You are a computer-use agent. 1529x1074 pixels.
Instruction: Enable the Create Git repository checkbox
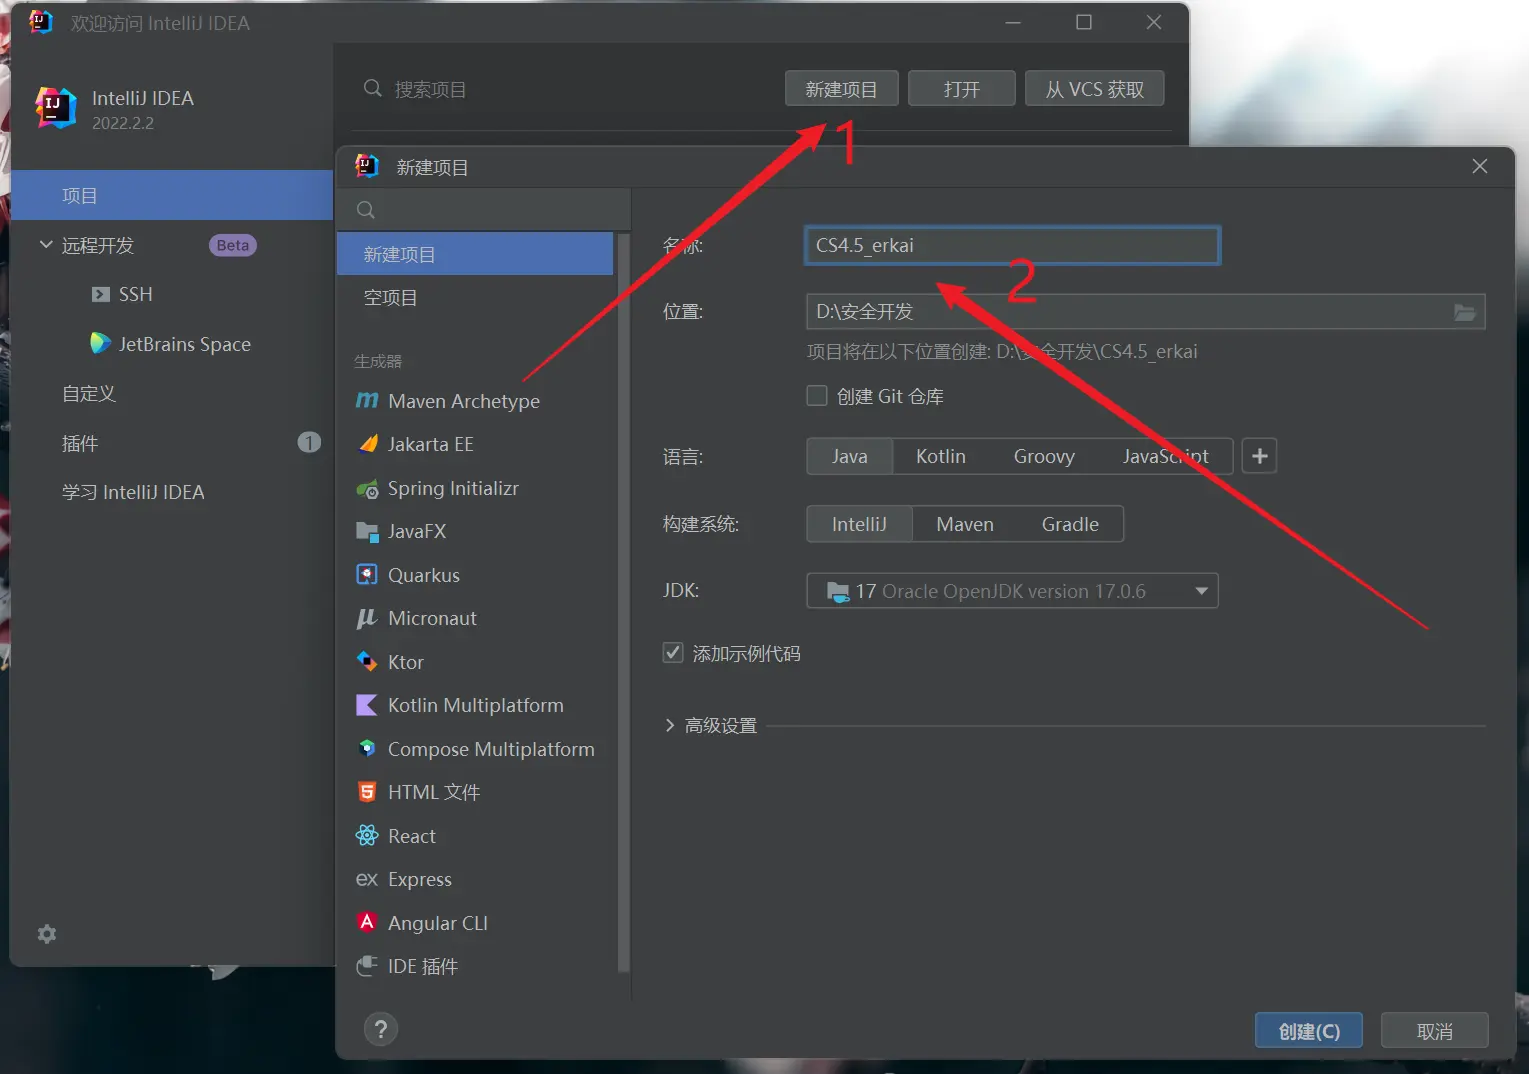tap(817, 396)
